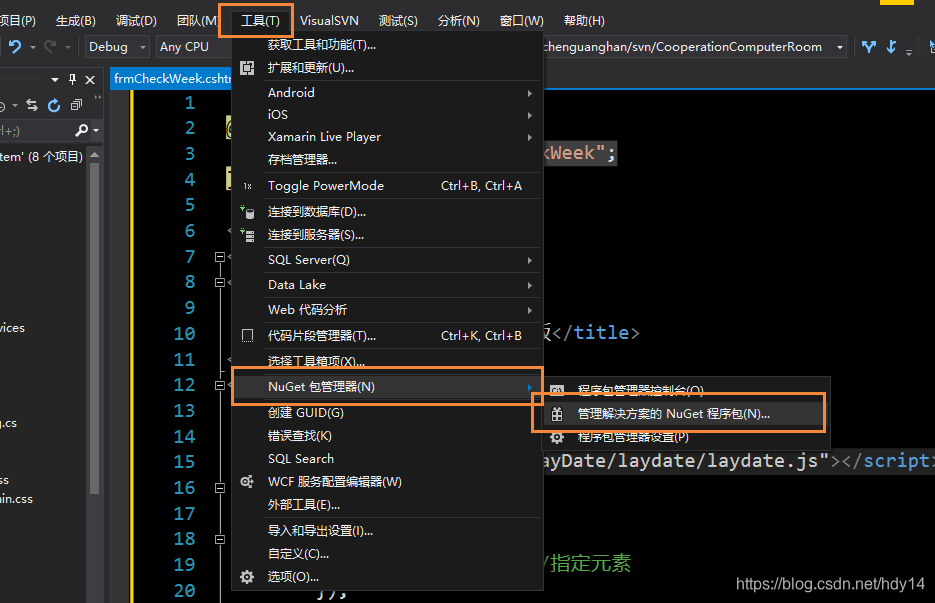Click the down arrow SVN update icon
Viewport: 935px width, 603px height.
[891, 47]
